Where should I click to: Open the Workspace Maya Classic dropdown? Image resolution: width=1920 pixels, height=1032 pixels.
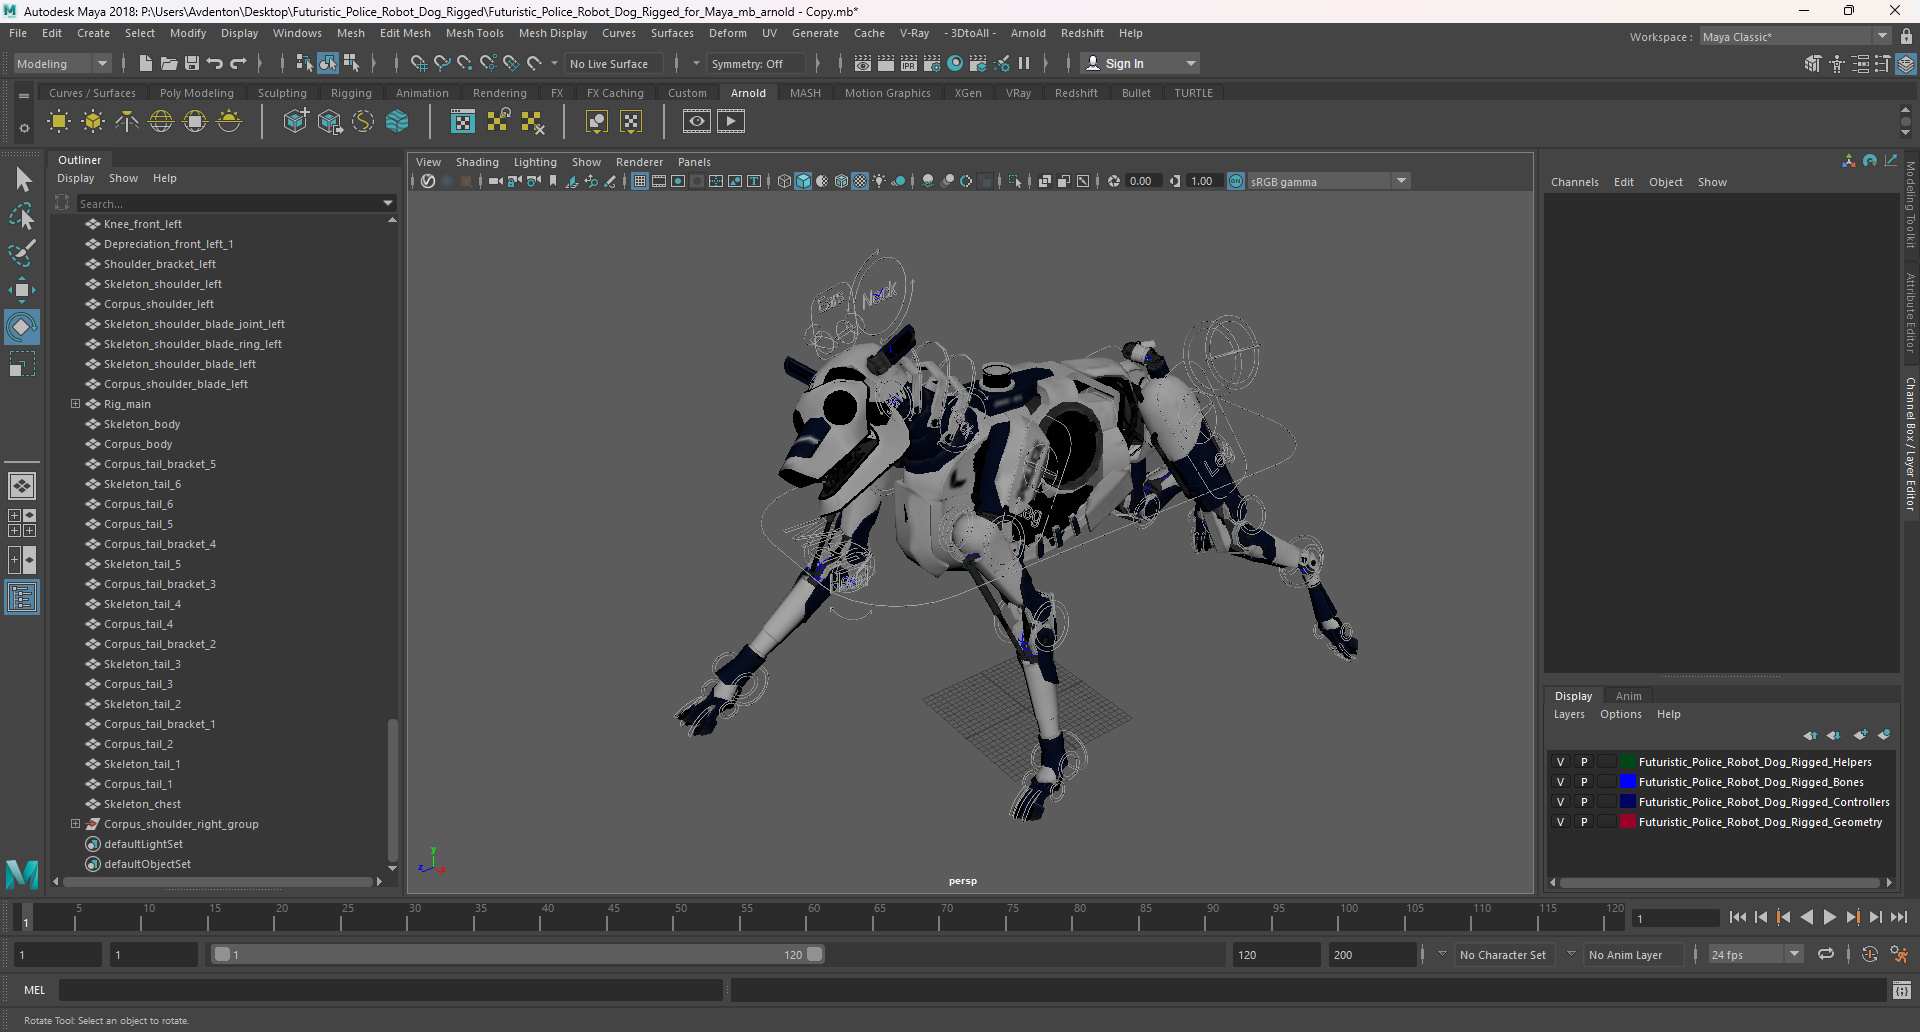click(1796, 37)
